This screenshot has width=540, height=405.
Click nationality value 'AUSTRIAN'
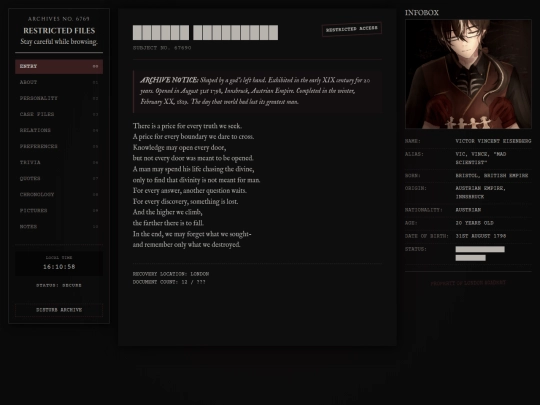[468, 210]
